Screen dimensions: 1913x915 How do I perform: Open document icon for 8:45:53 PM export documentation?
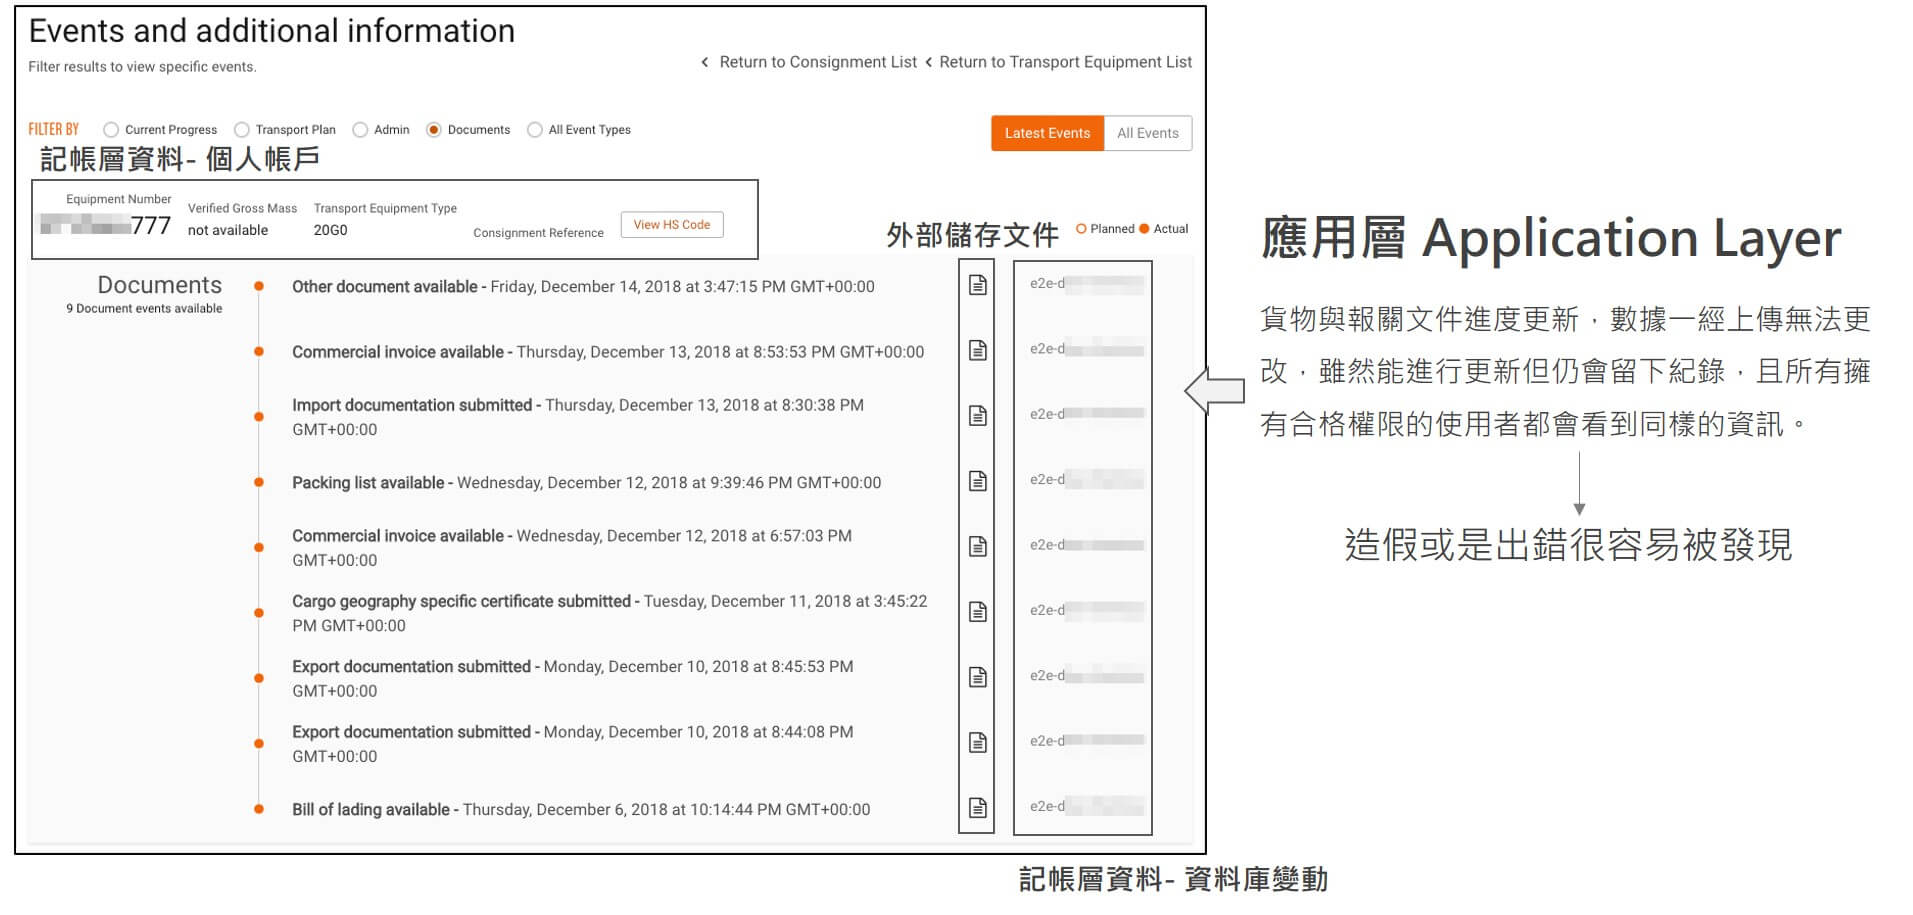(978, 678)
